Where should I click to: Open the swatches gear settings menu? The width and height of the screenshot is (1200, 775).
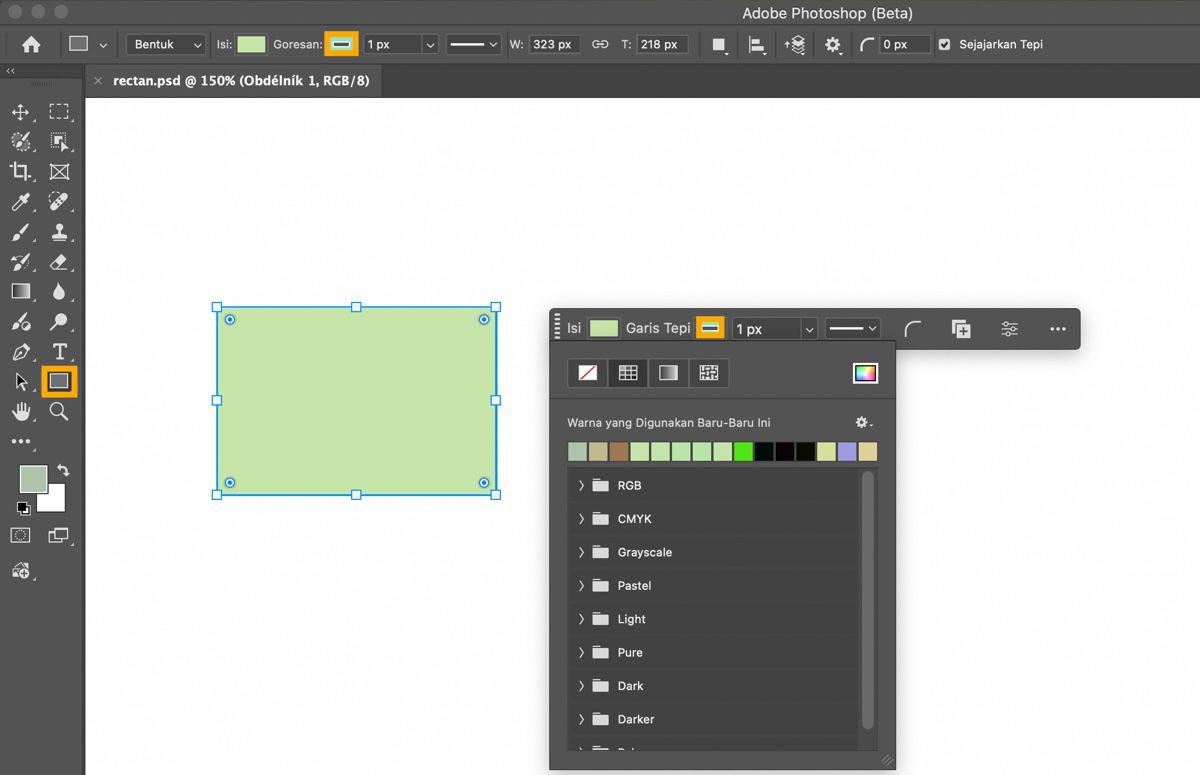(863, 423)
